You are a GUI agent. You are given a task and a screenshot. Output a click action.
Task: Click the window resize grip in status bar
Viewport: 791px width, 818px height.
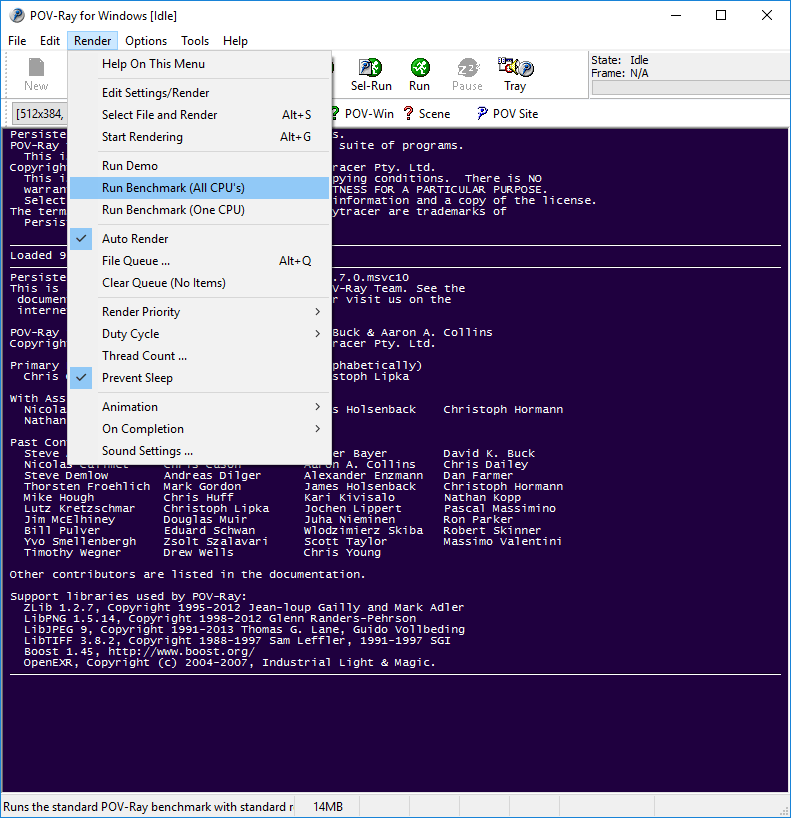pos(784,811)
